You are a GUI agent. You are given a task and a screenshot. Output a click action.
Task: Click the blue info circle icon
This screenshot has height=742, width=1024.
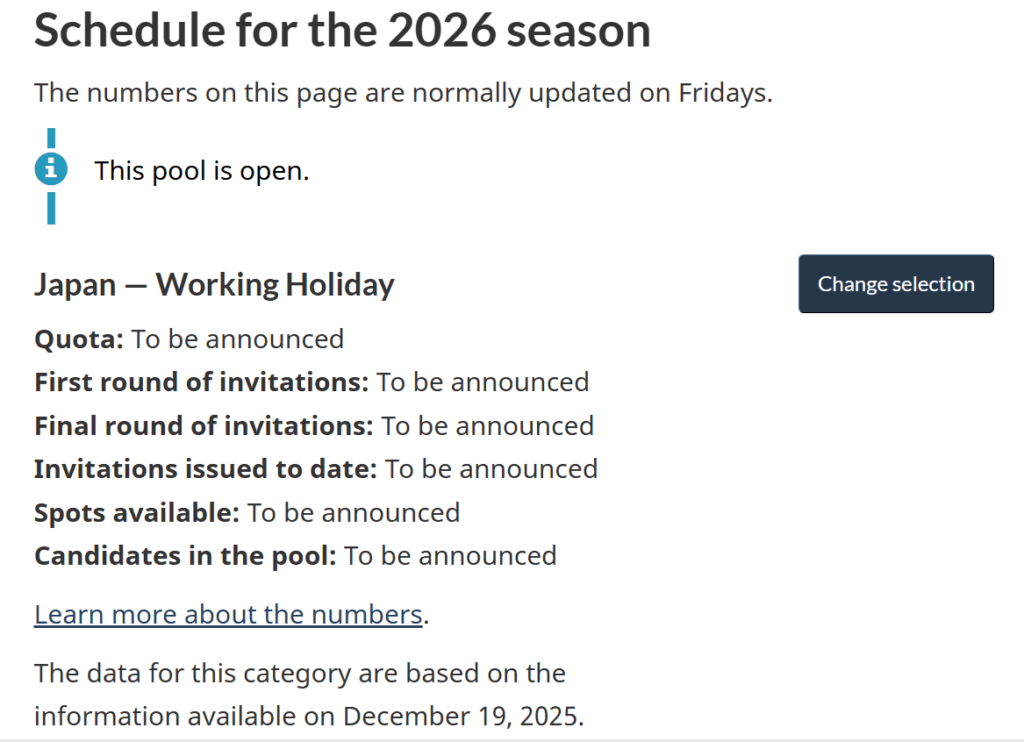[51, 170]
